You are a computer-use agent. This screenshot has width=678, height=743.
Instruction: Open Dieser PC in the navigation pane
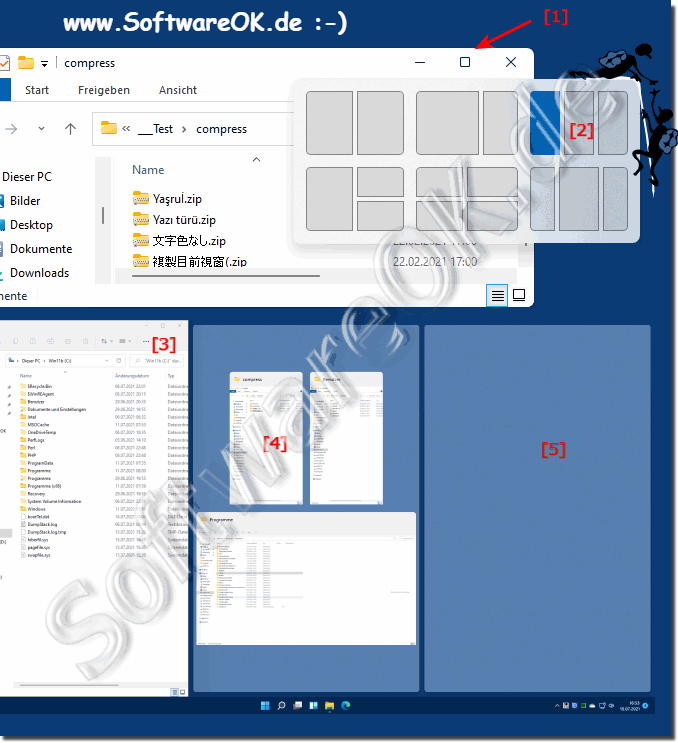pyautogui.click(x=27, y=177)
